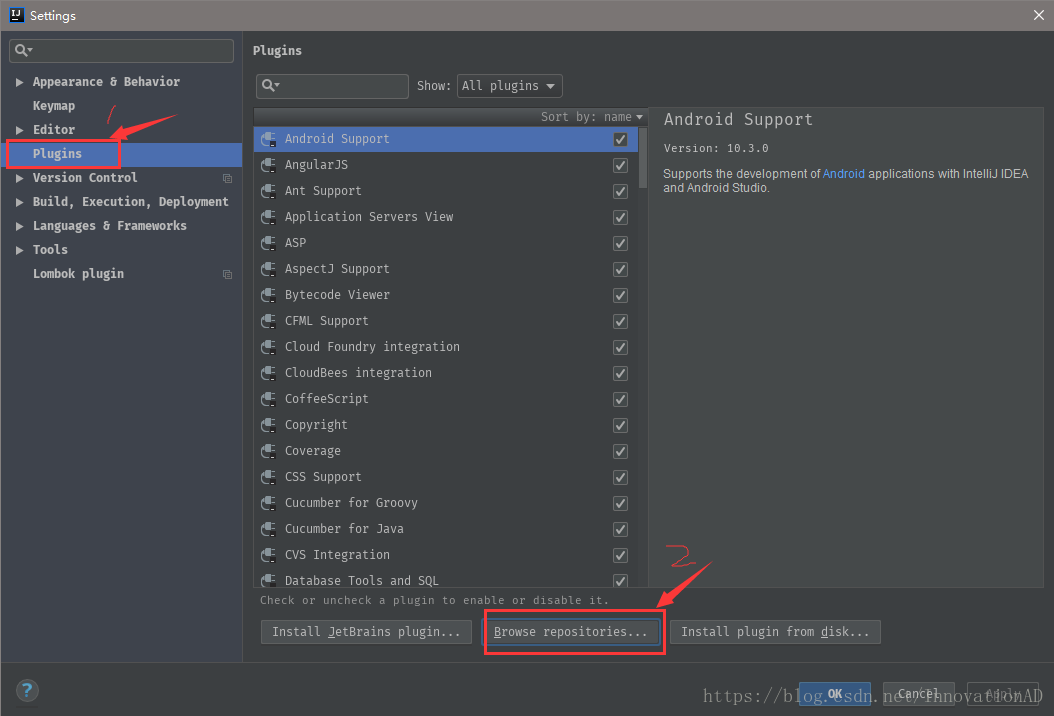
Task: Select the Coverage plugin row
Action: point(446,451)
